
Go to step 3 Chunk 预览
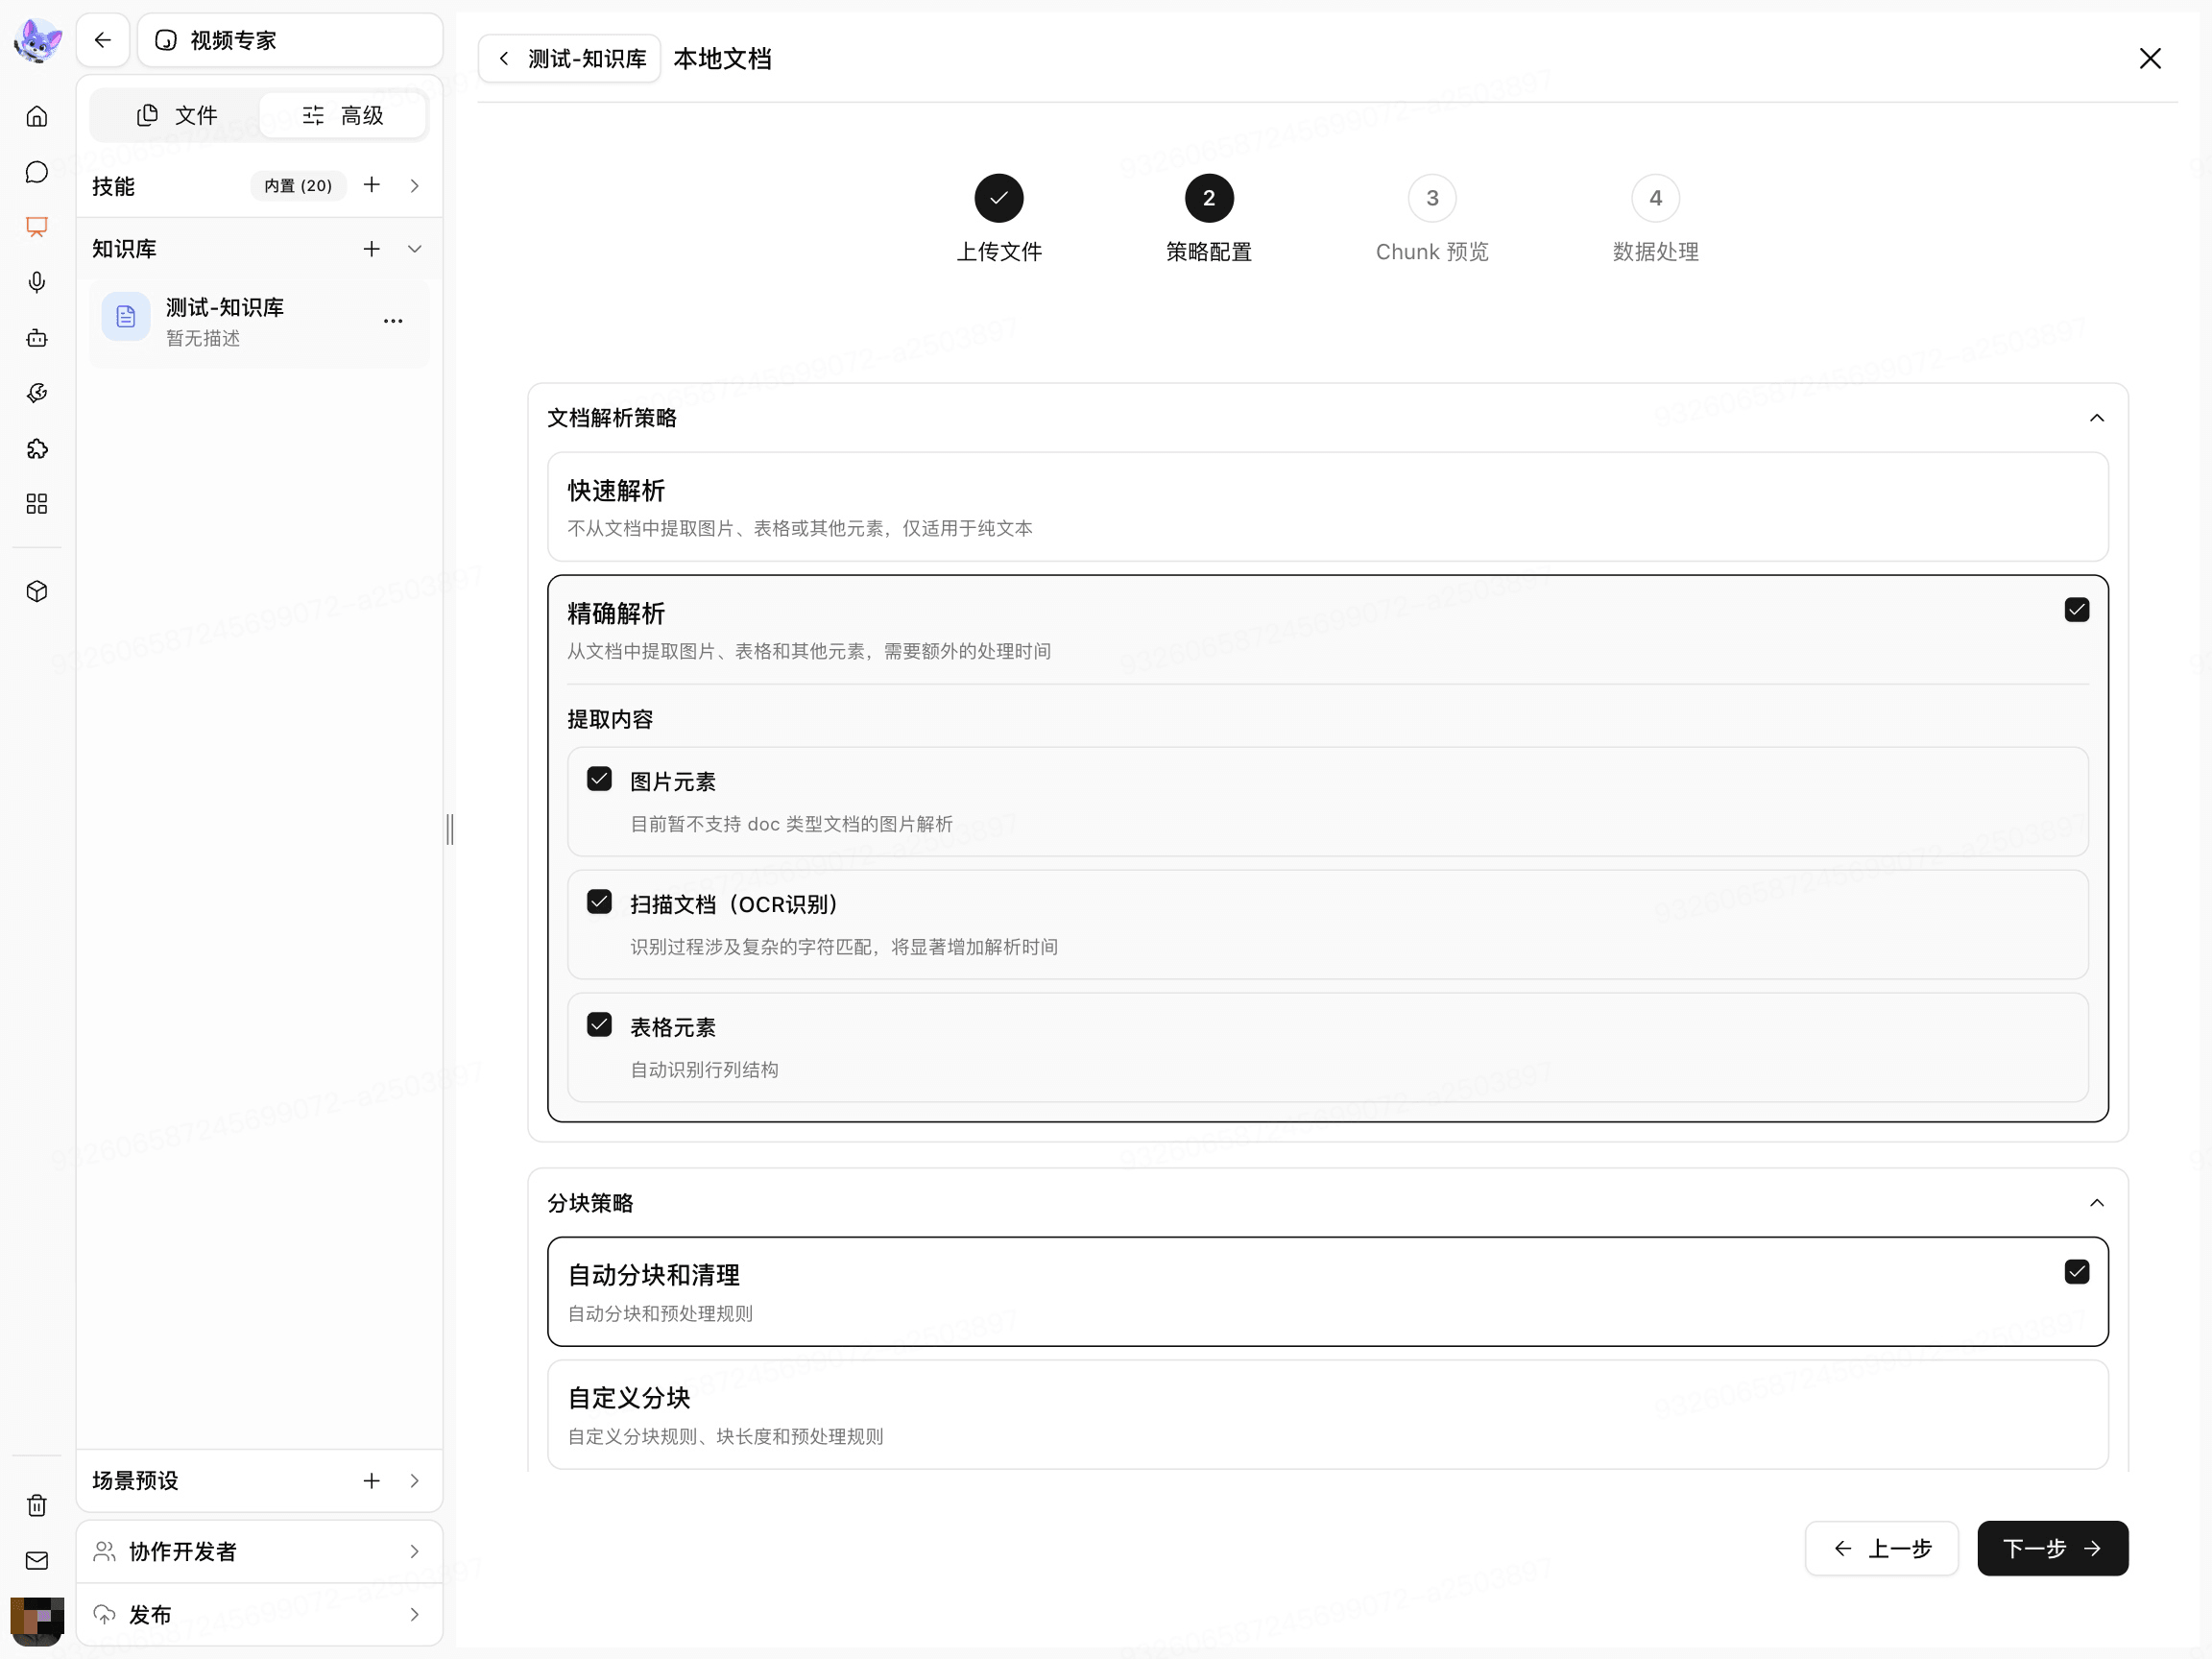click(1431, 219)
